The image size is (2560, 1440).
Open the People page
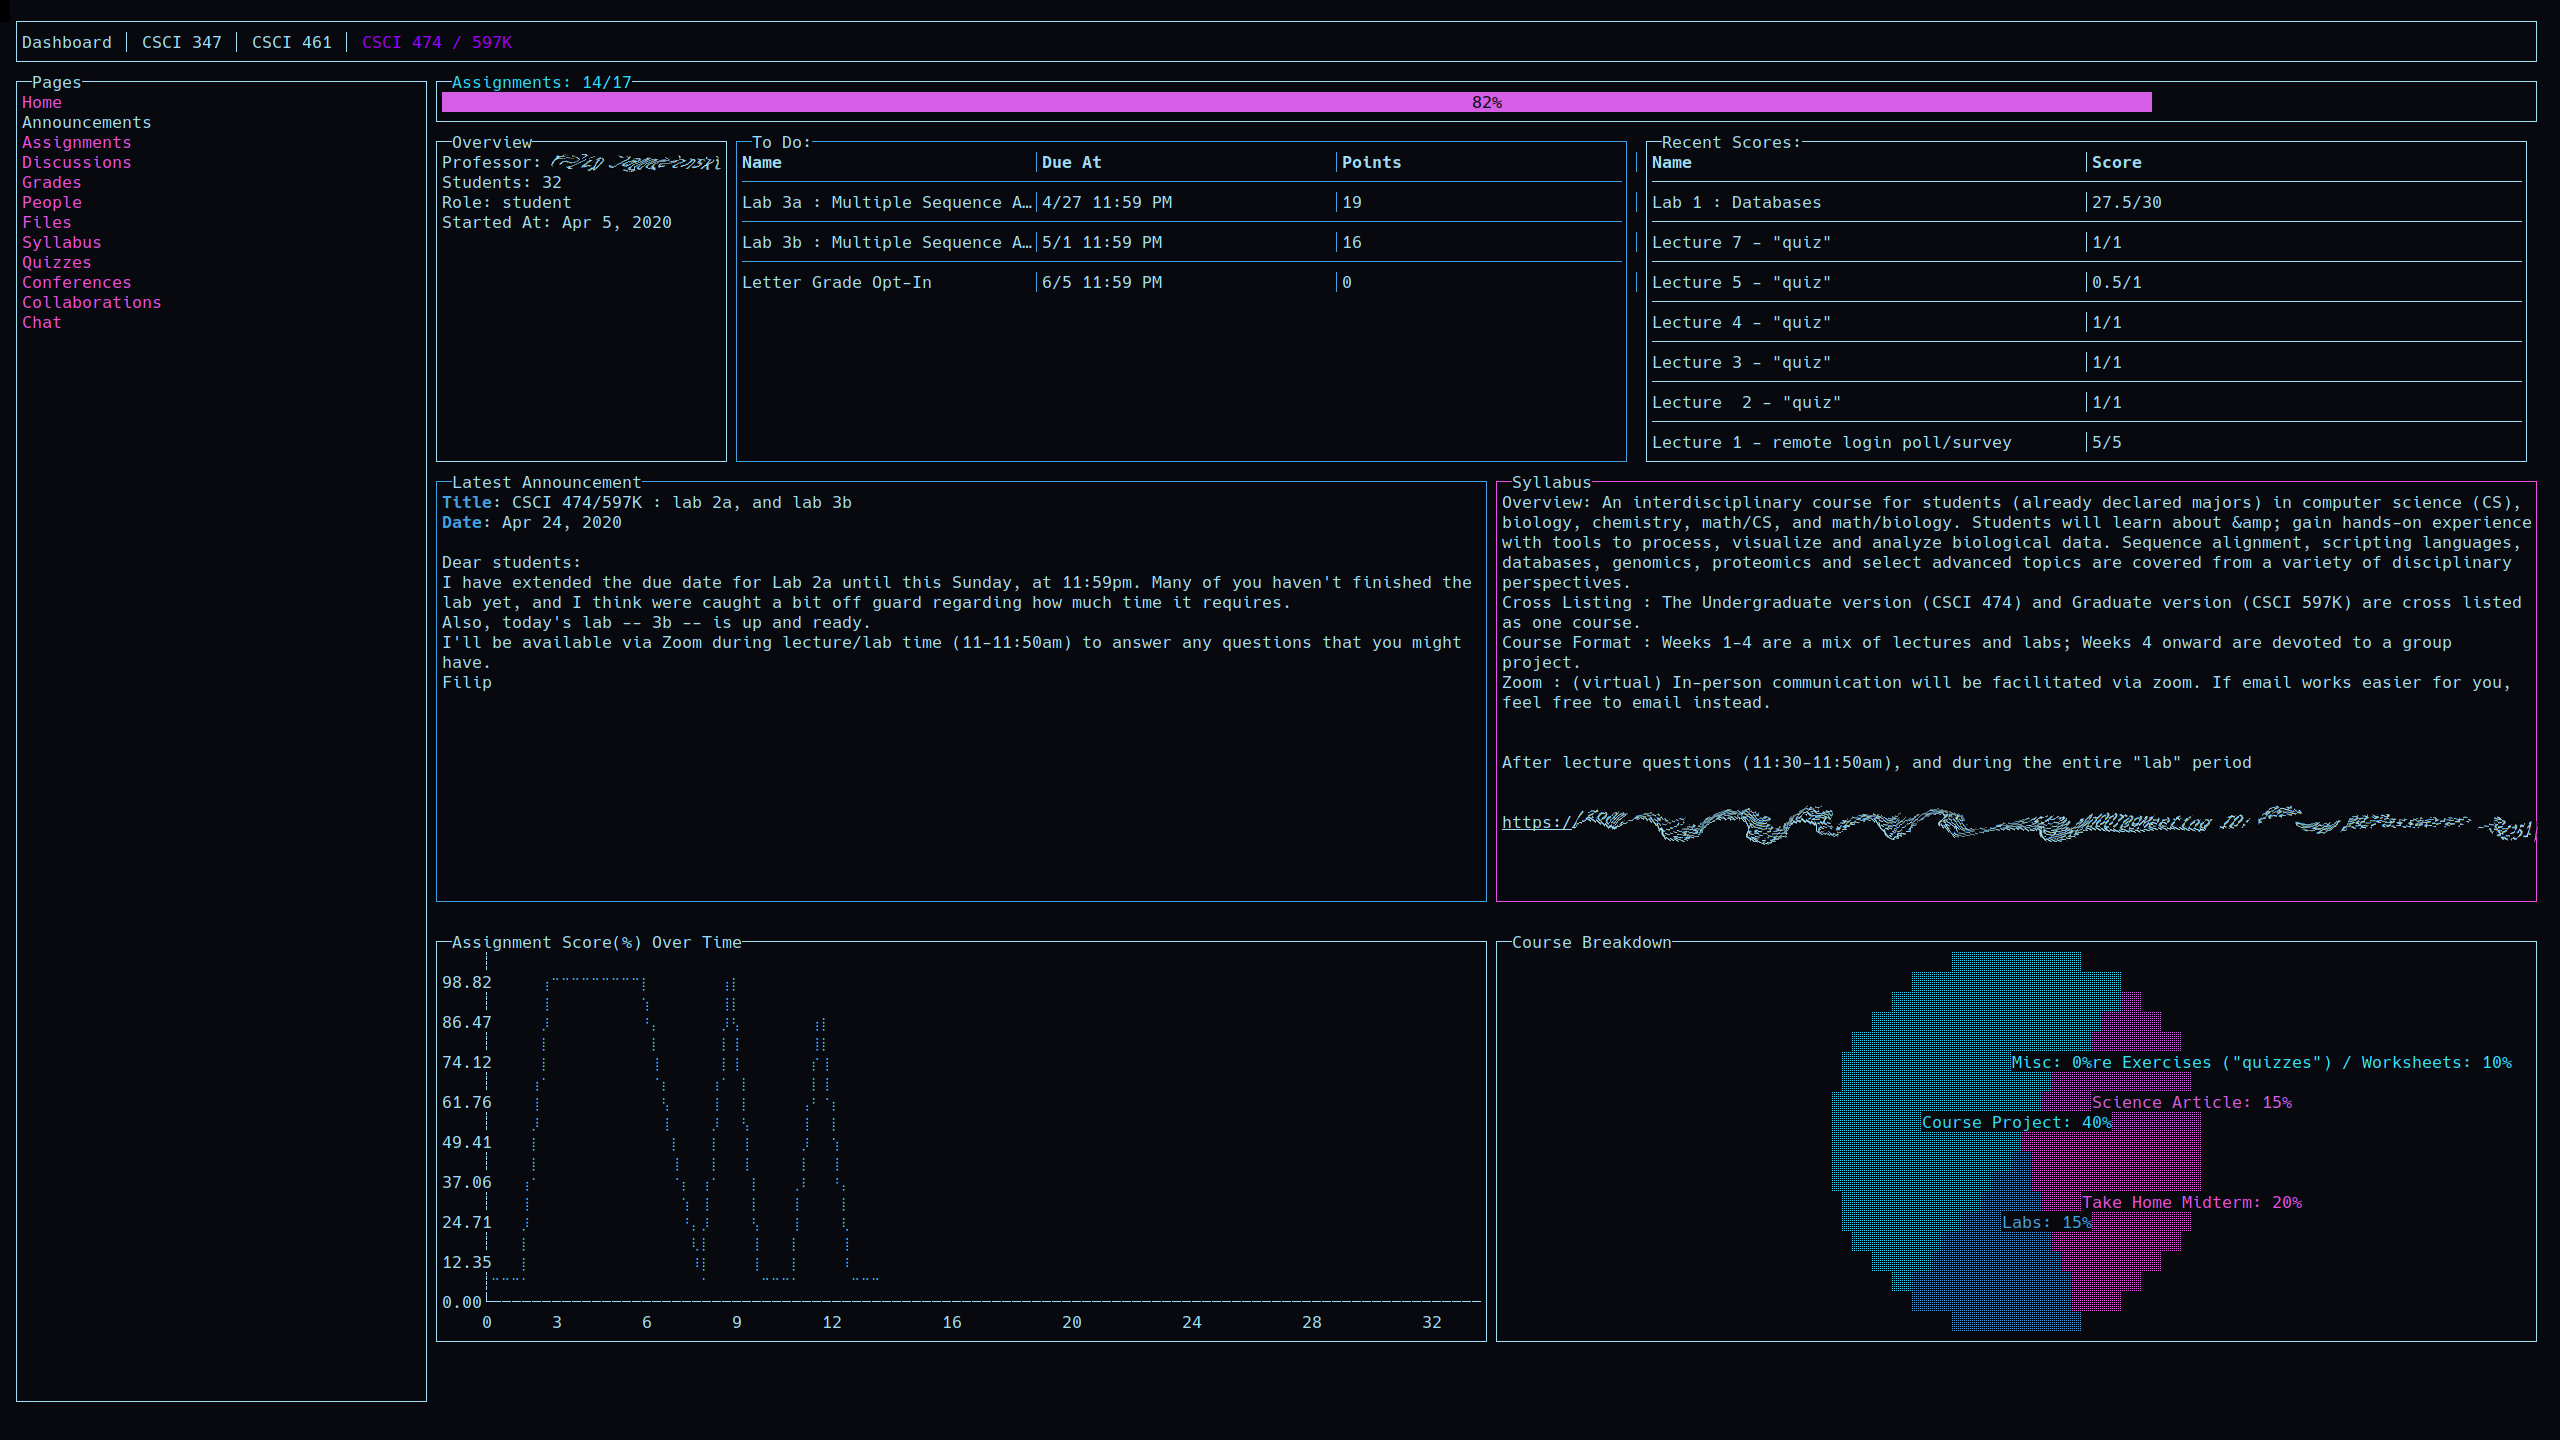pyautogui.click(x=51, y=202)
